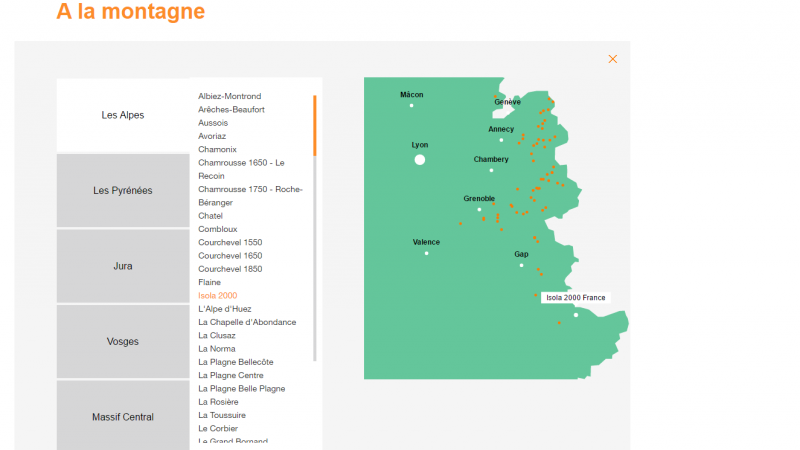Click the Lyon city marker on map

[x=420, y=160]
